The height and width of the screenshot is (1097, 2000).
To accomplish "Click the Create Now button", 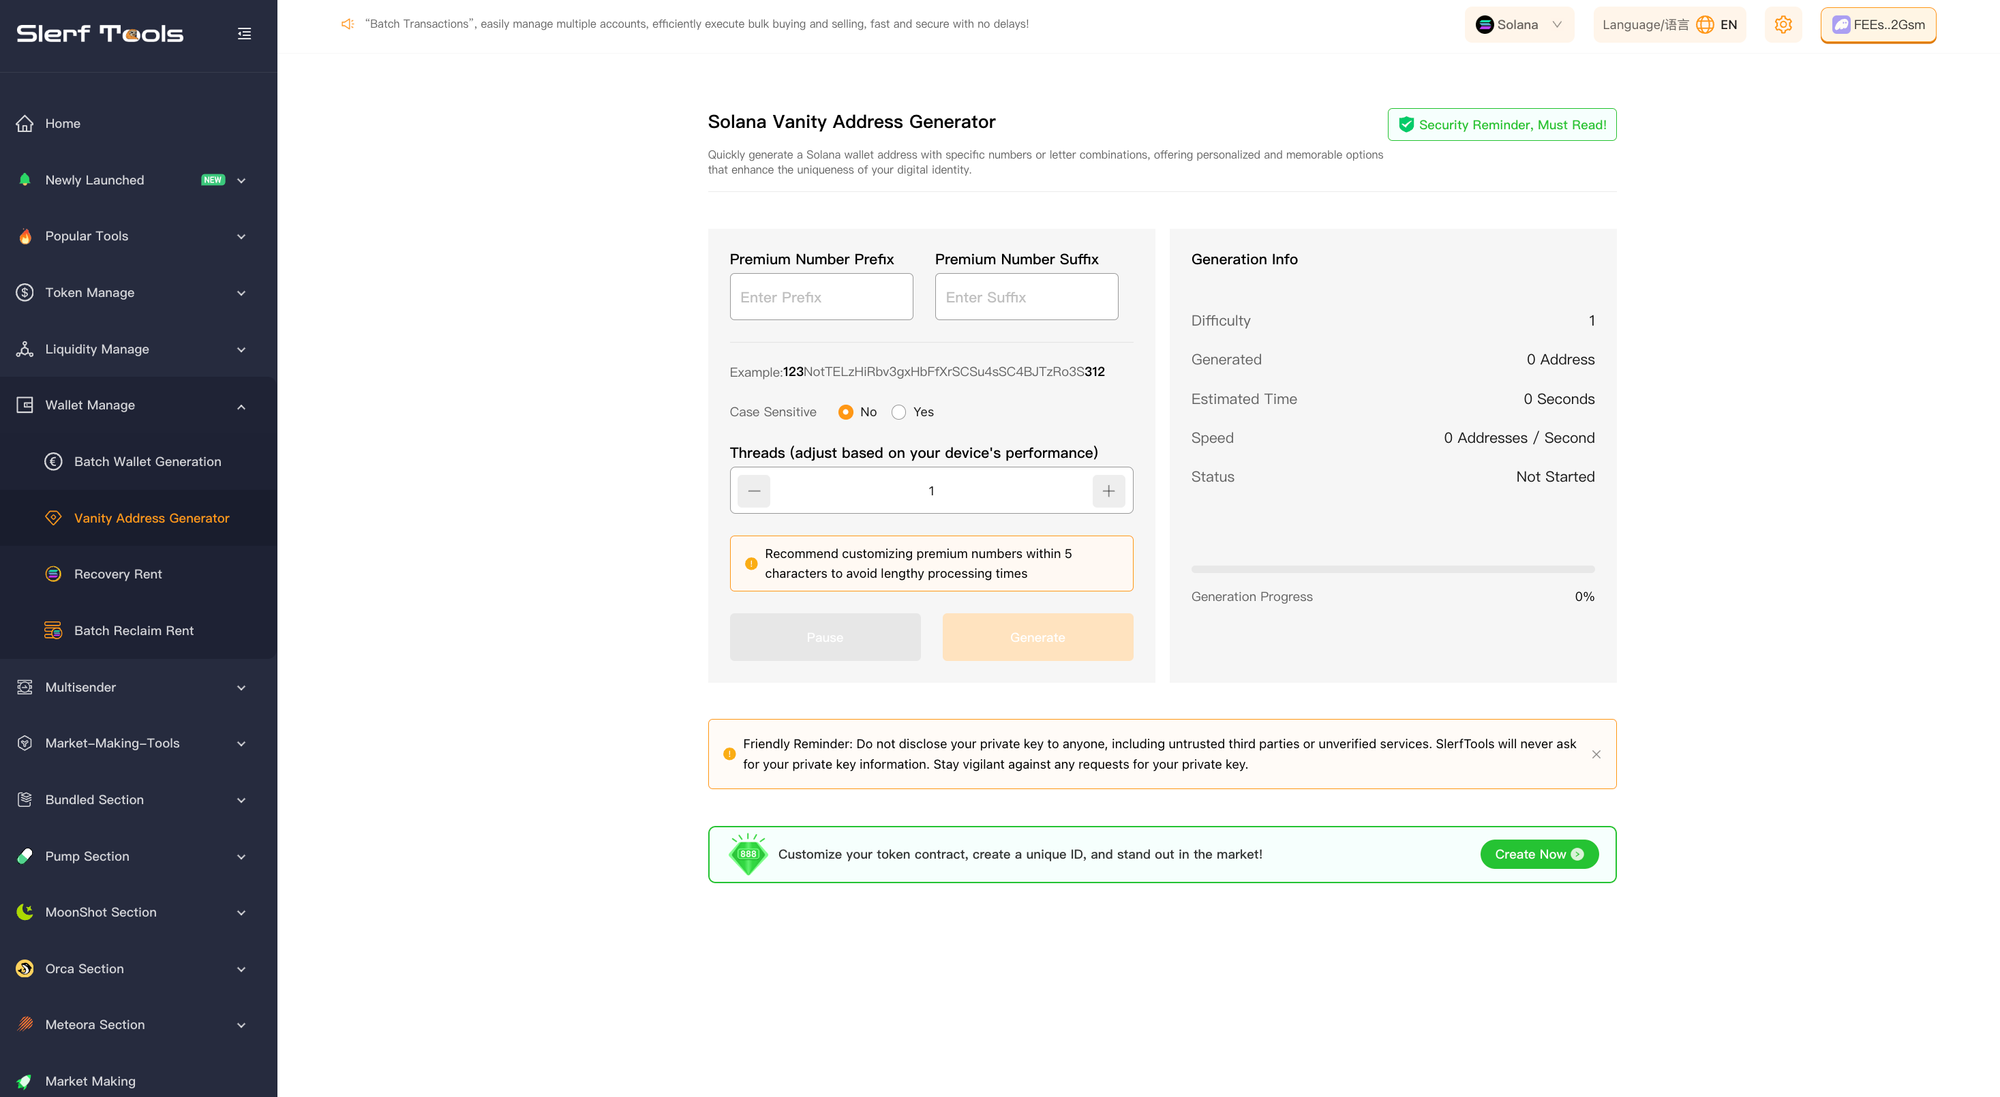I will click(x=1538, y=854).
